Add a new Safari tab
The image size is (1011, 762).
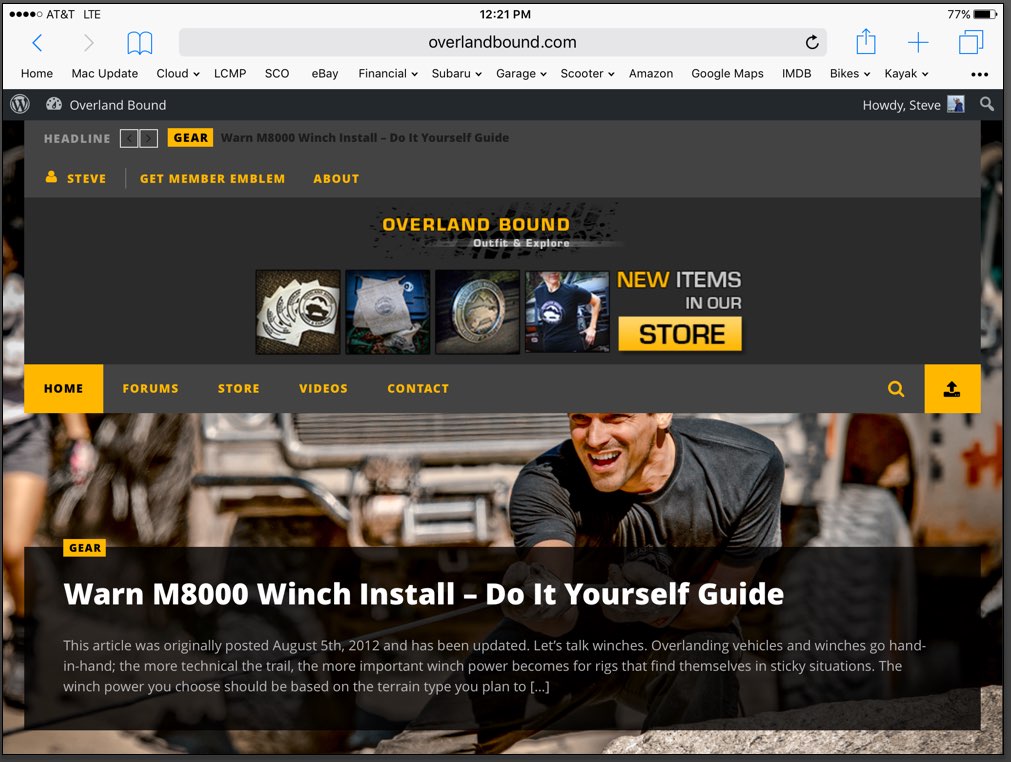(x=918, y=43)
